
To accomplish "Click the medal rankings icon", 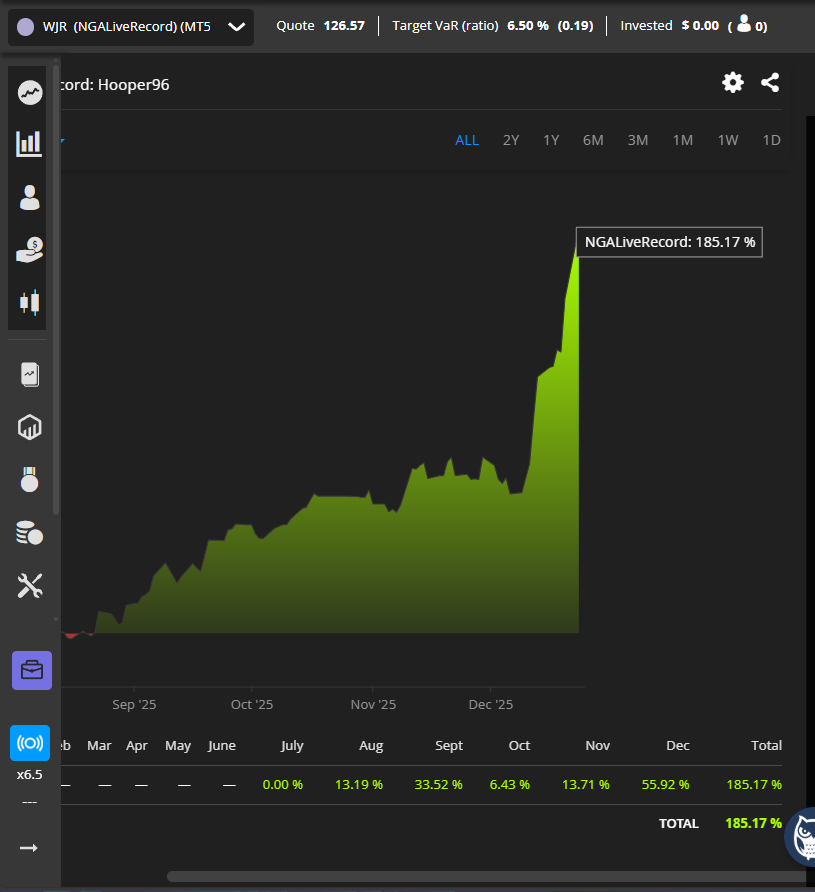I will click(30, 480).
